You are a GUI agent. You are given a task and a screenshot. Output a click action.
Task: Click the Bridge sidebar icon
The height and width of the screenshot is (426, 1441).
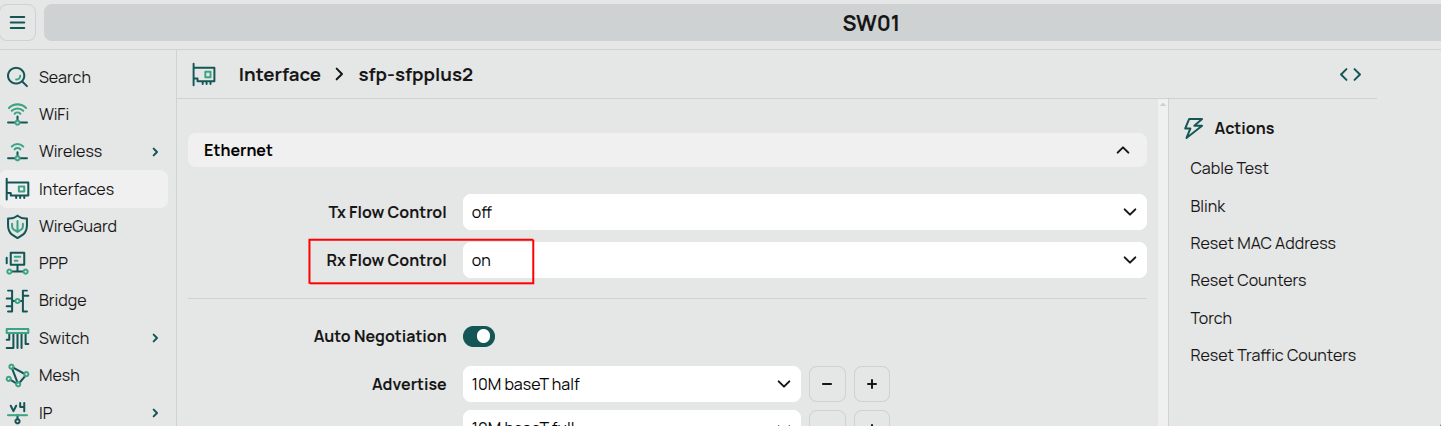pos(17,300)
